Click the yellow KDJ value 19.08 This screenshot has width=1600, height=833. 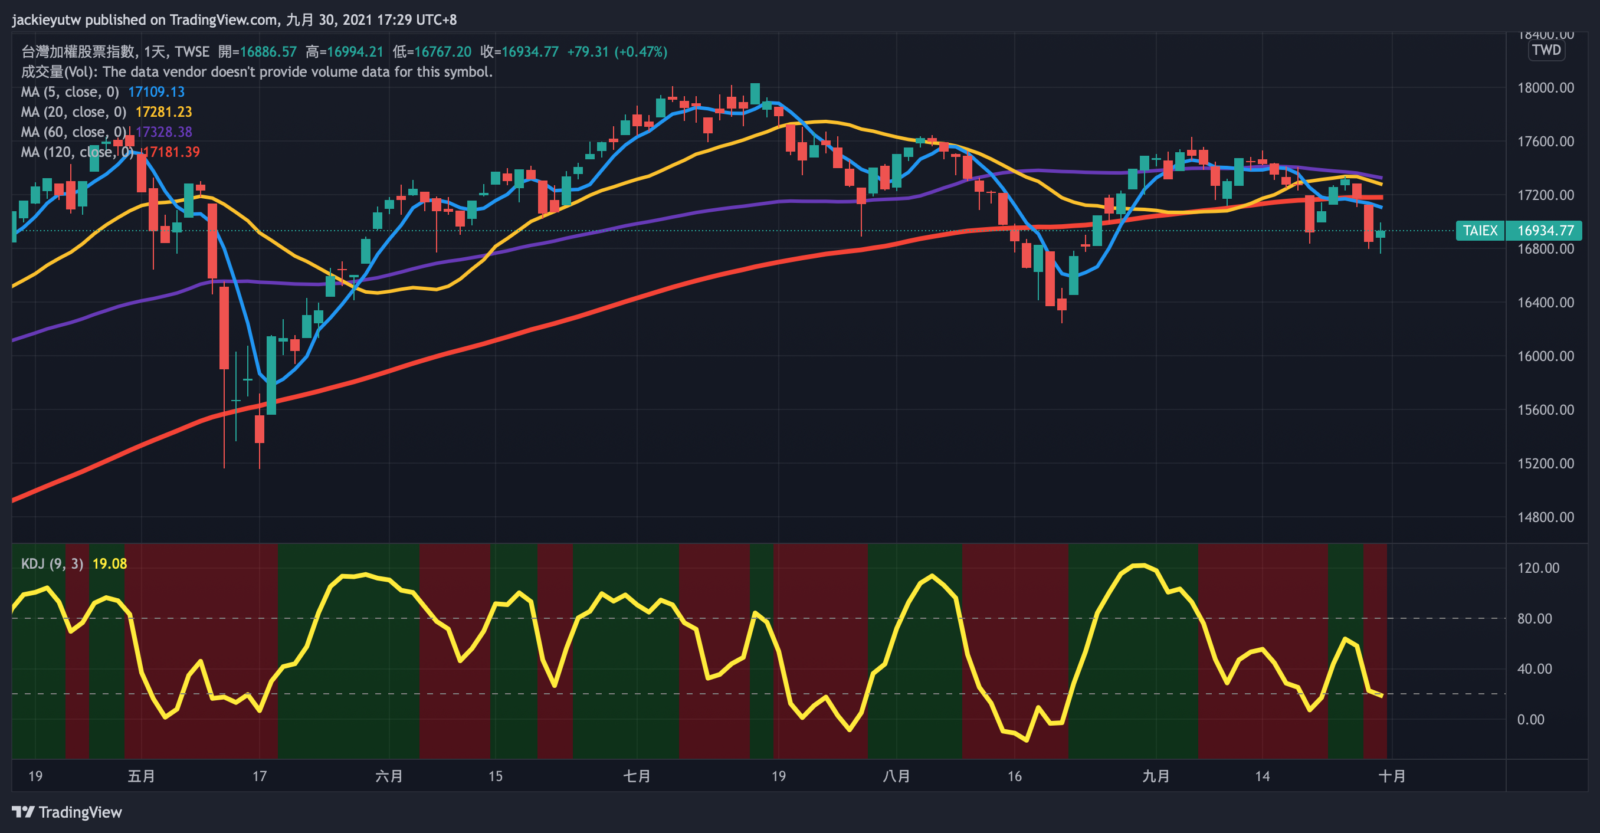pos(110,564)
